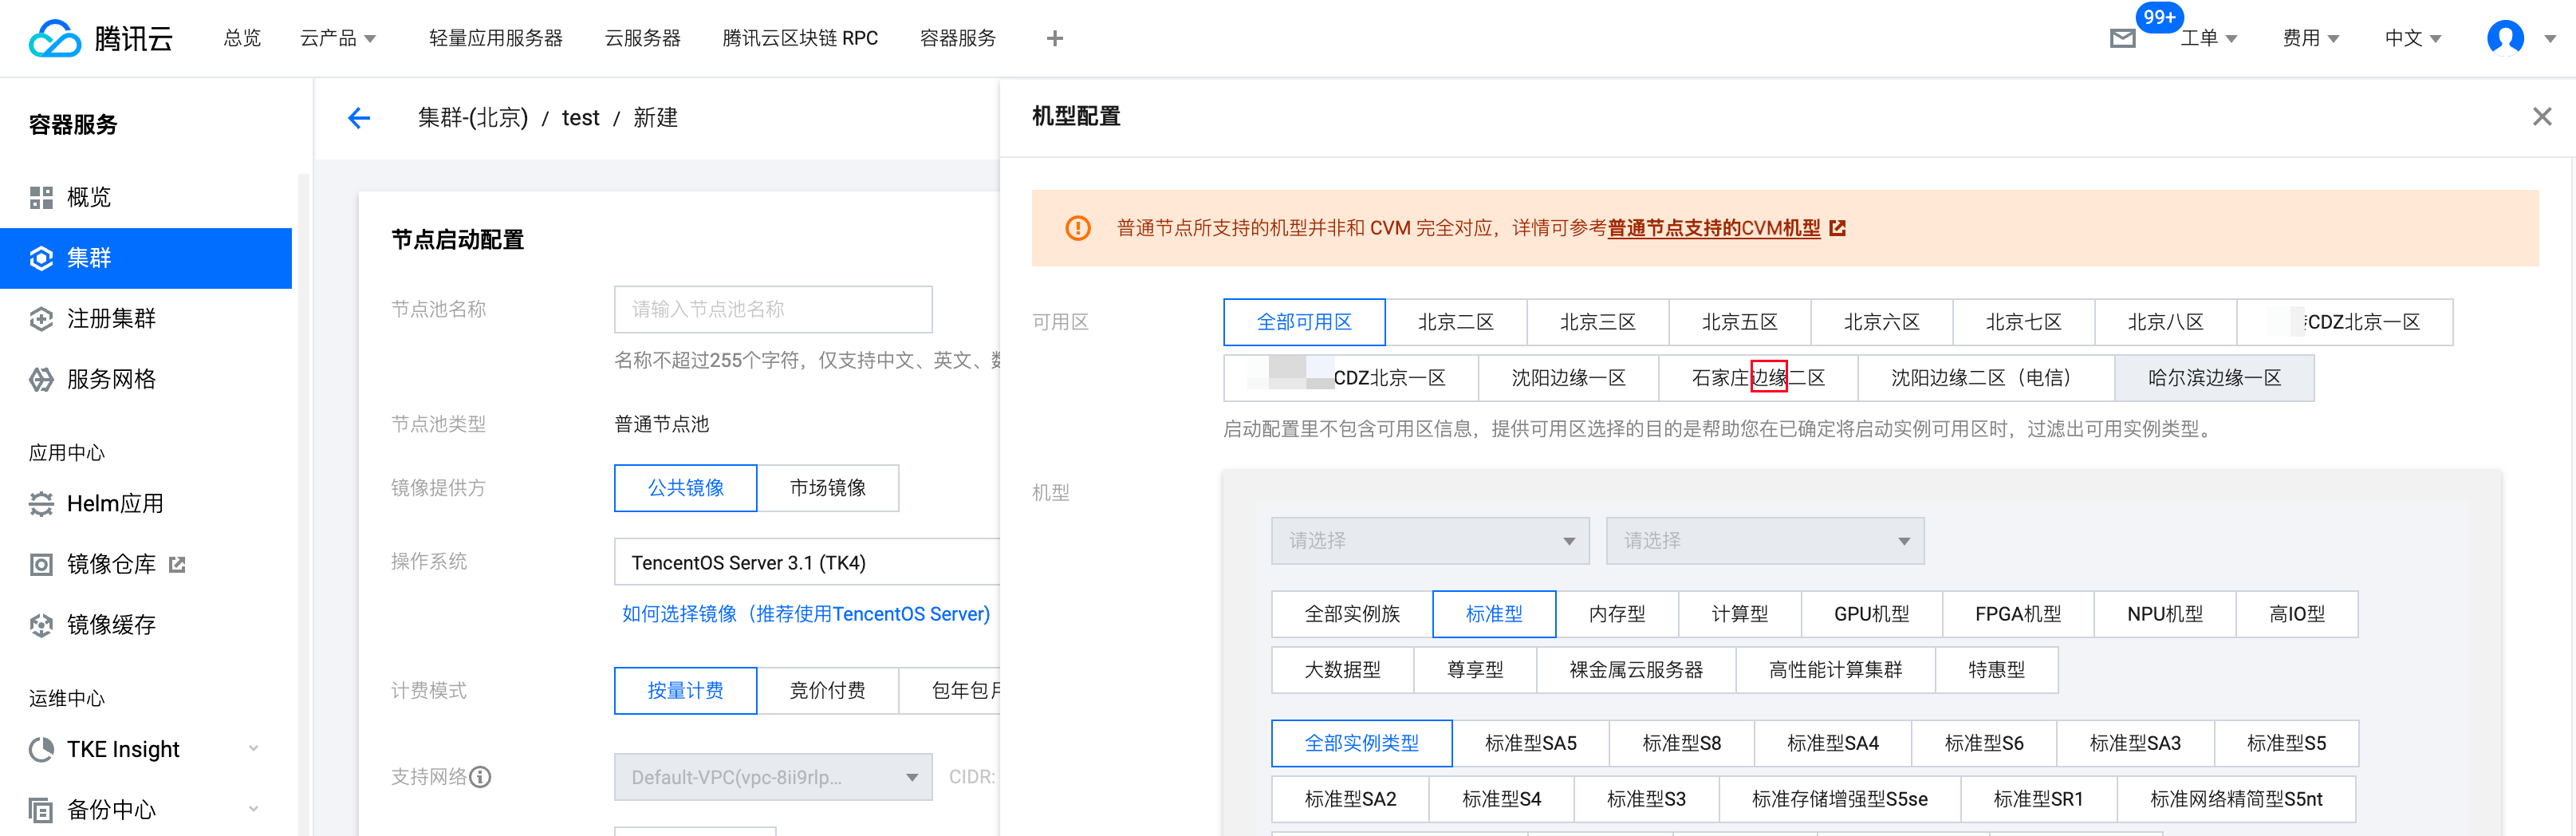Open the second 请选择 dropdown under 机型
The width and height of the screenshot is (2576, 836).
(x=1765, y=541)
